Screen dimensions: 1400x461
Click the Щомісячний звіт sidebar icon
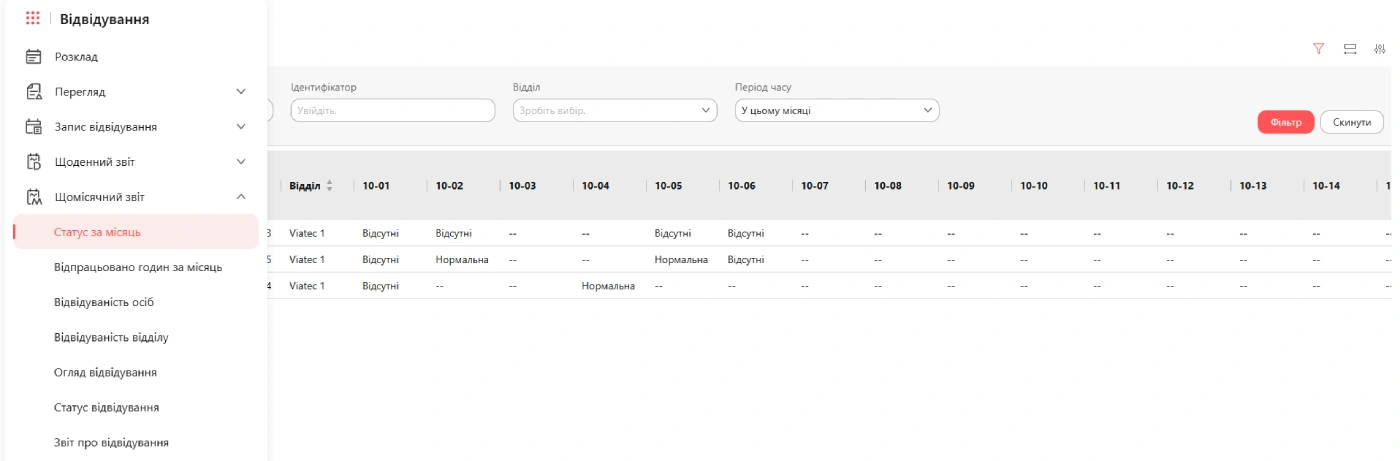click(33, 197)
